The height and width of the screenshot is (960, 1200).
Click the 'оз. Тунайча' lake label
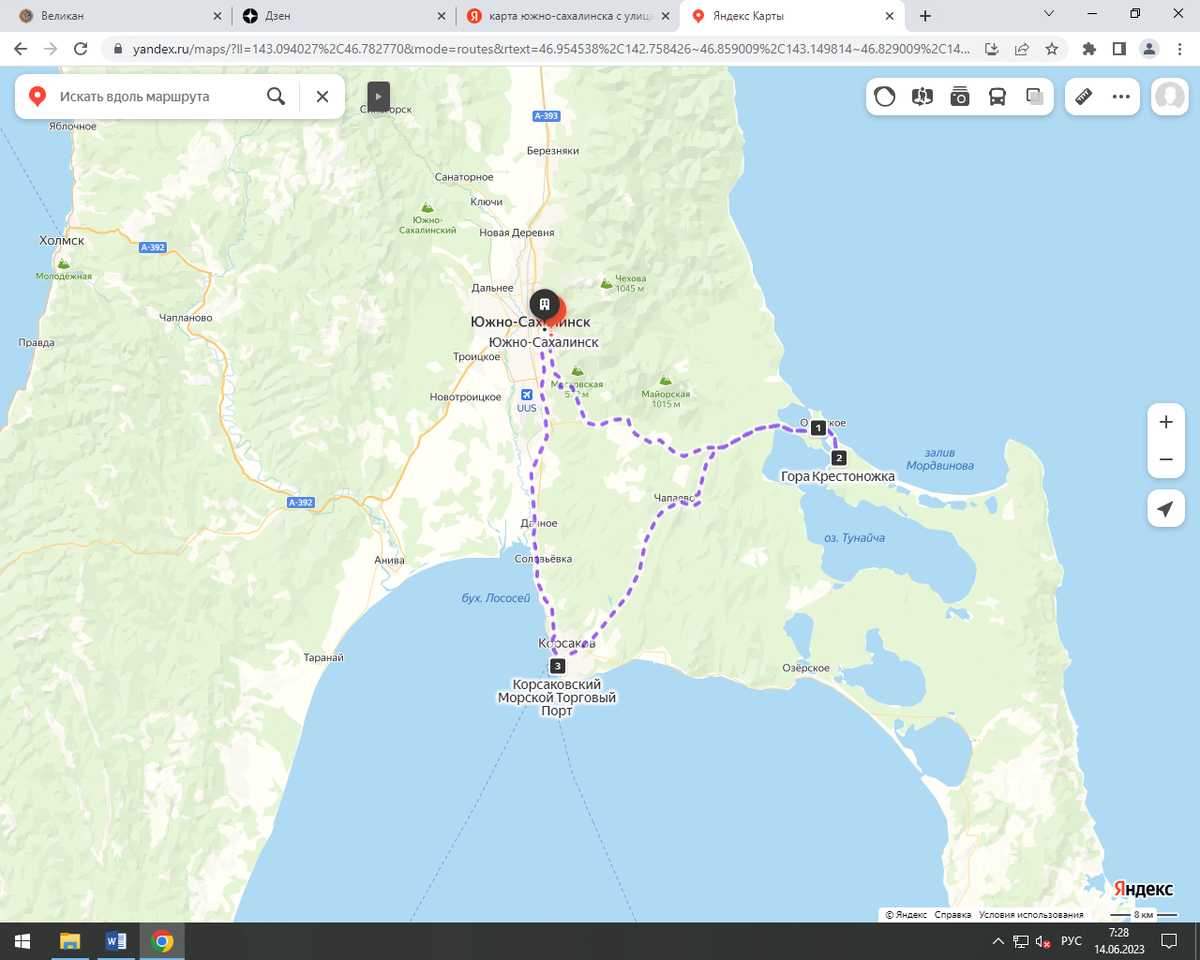pos(854,538)
